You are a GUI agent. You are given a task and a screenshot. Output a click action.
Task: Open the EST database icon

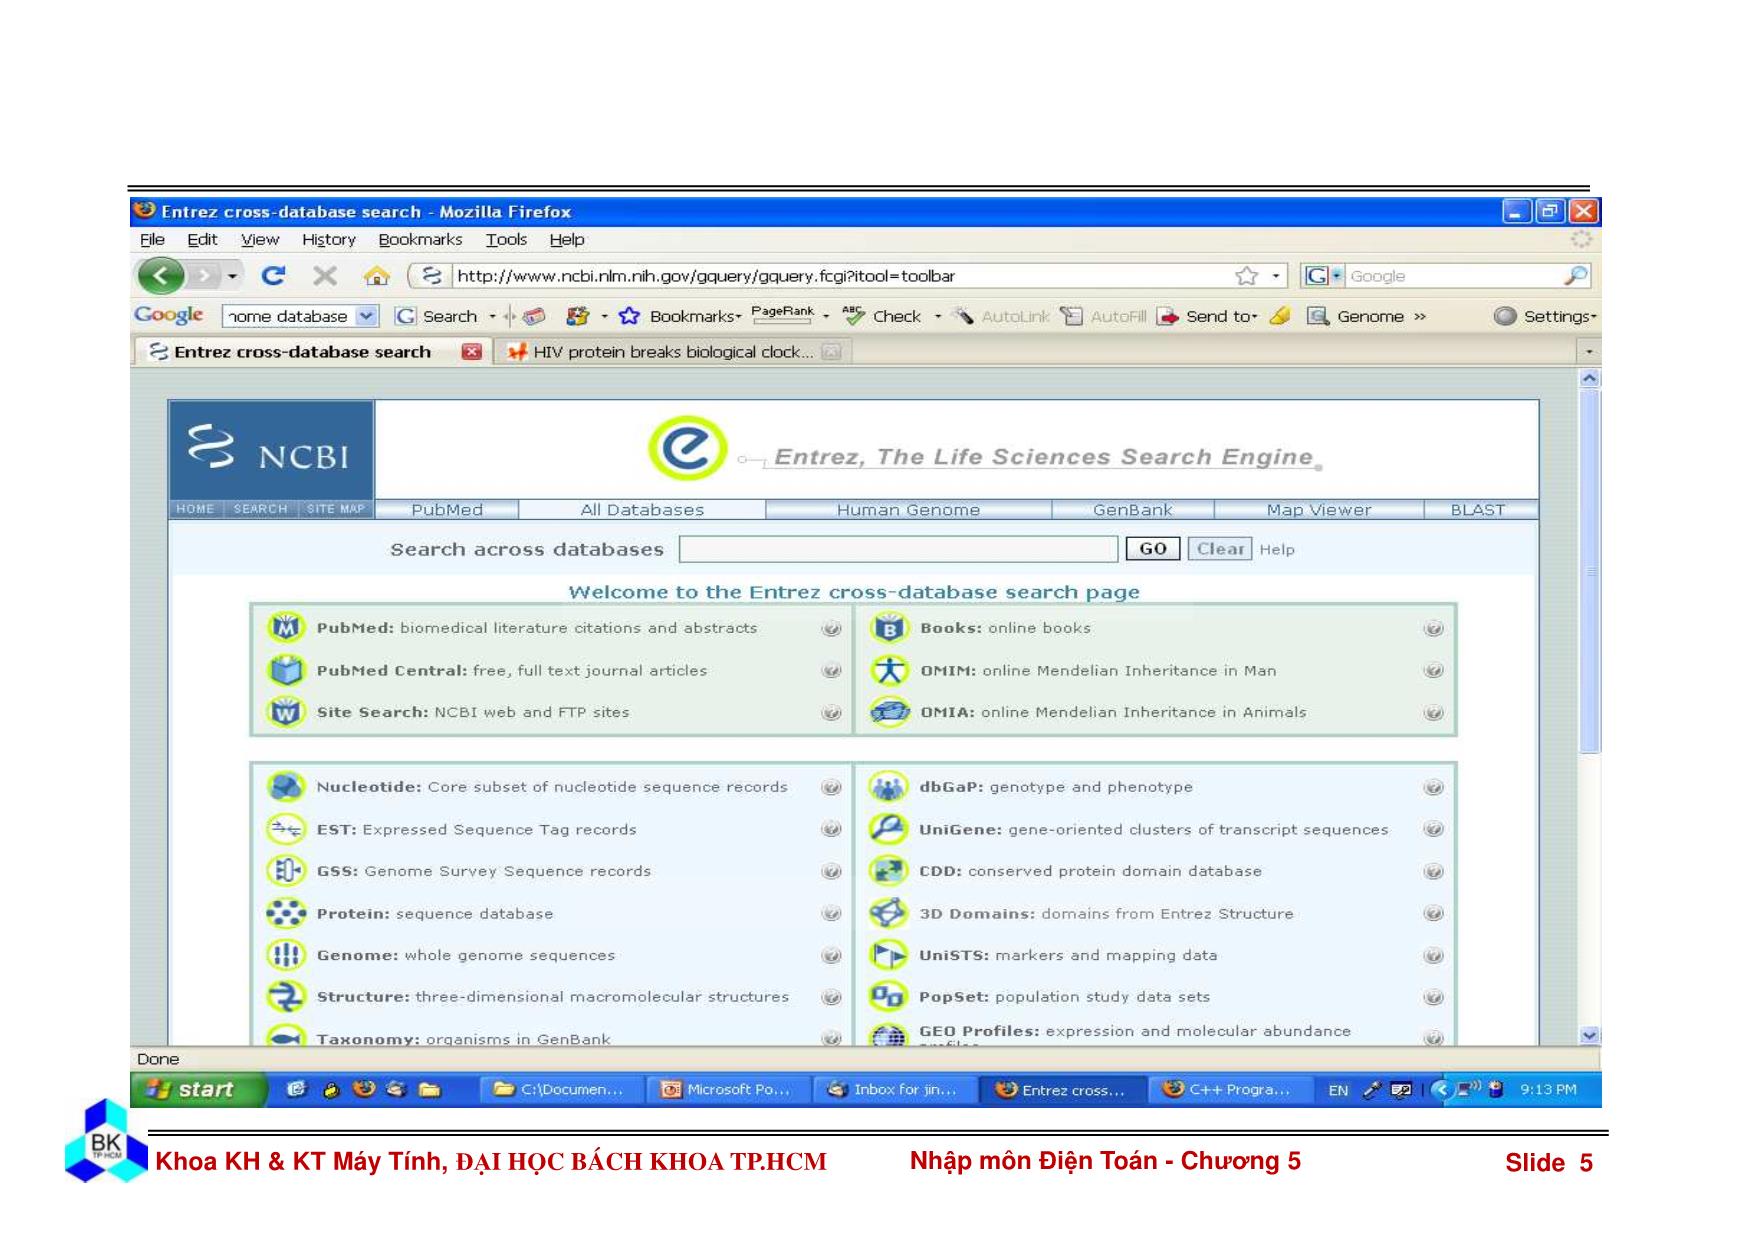tap(286, 829)
